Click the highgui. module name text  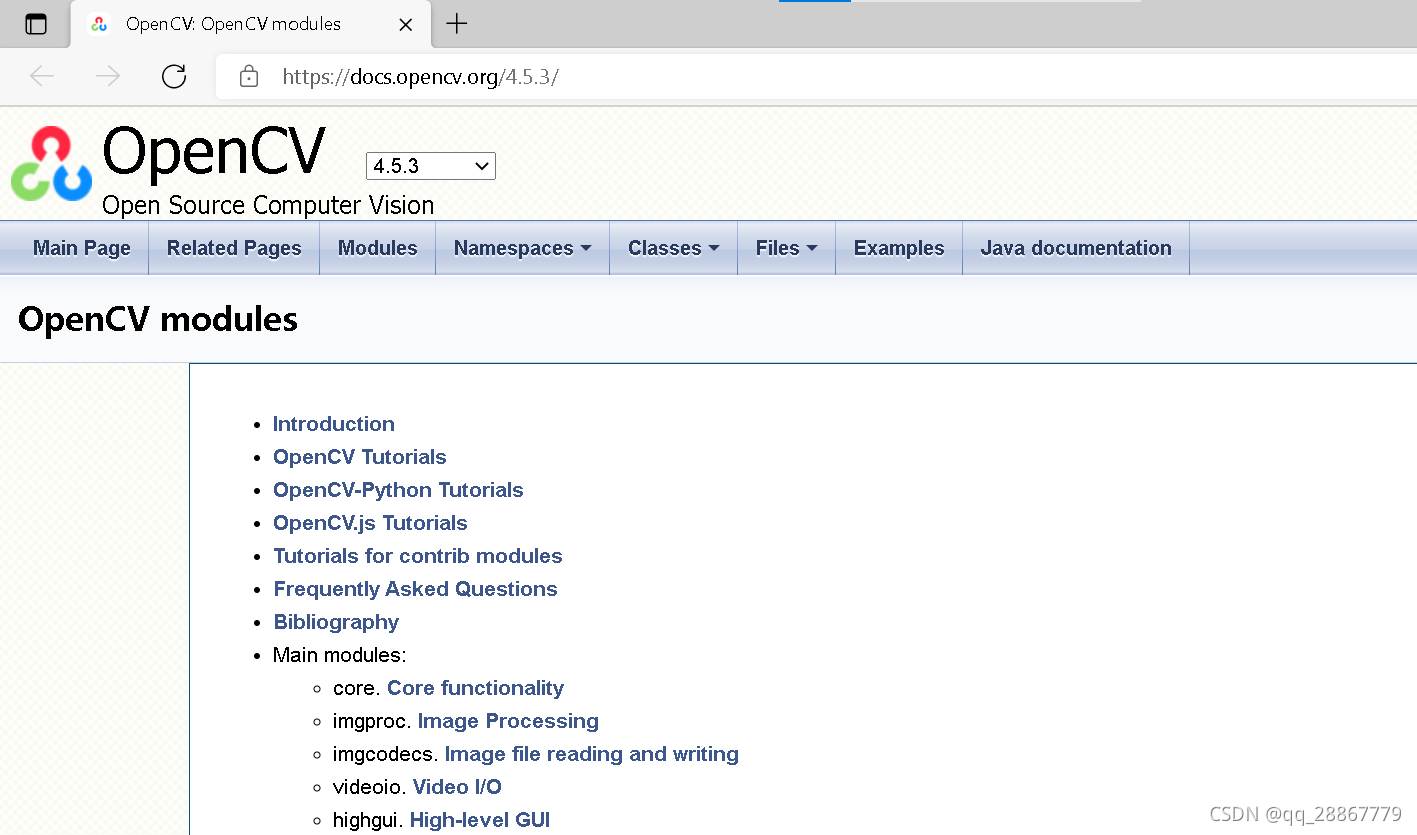point(369,820)
